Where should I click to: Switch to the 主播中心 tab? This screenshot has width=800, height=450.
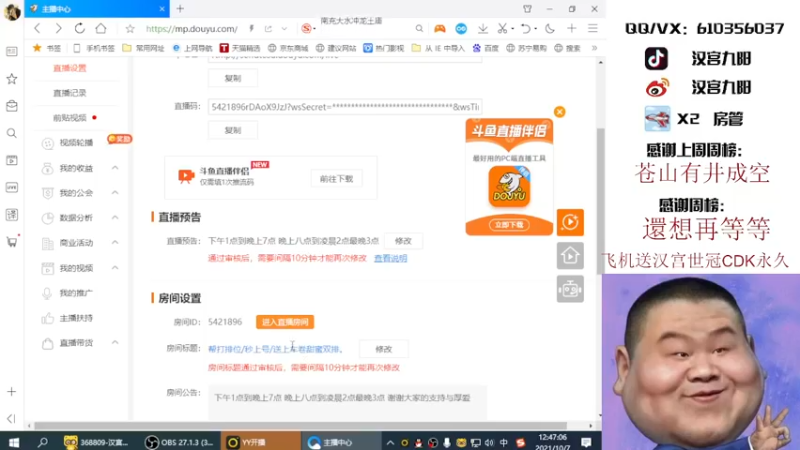click(x=97, y=9)
